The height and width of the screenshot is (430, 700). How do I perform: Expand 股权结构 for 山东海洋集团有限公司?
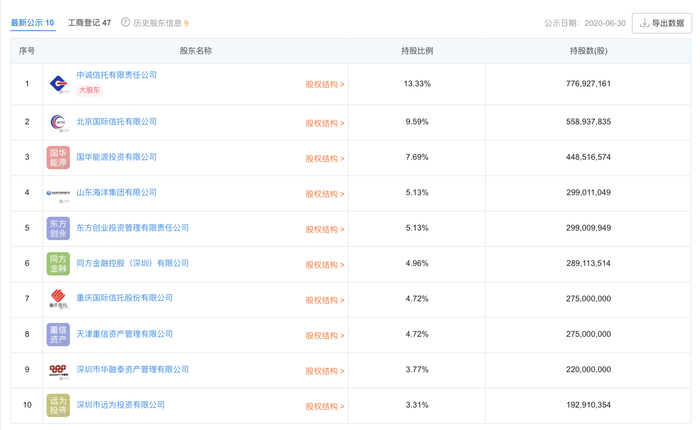pos(325,194)
